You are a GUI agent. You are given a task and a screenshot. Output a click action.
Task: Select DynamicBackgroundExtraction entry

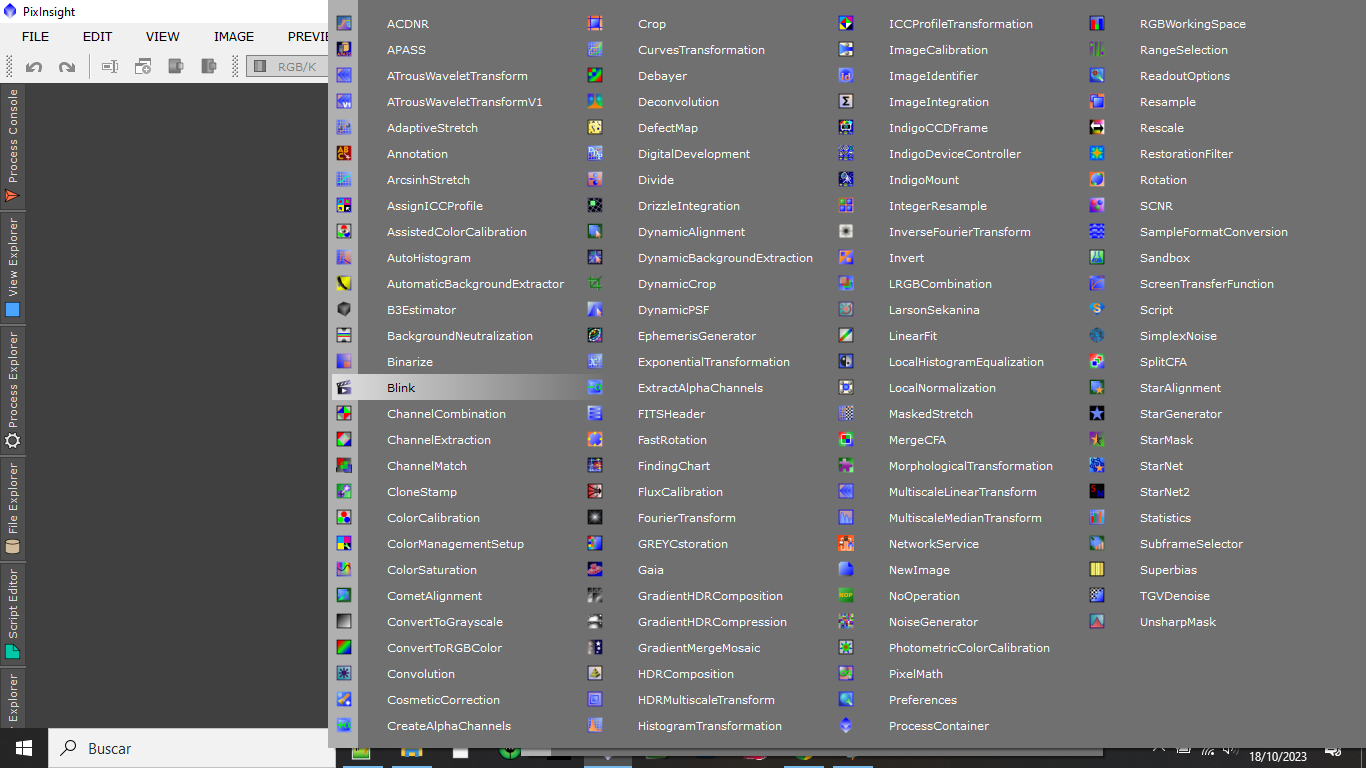tap(725, 257)
